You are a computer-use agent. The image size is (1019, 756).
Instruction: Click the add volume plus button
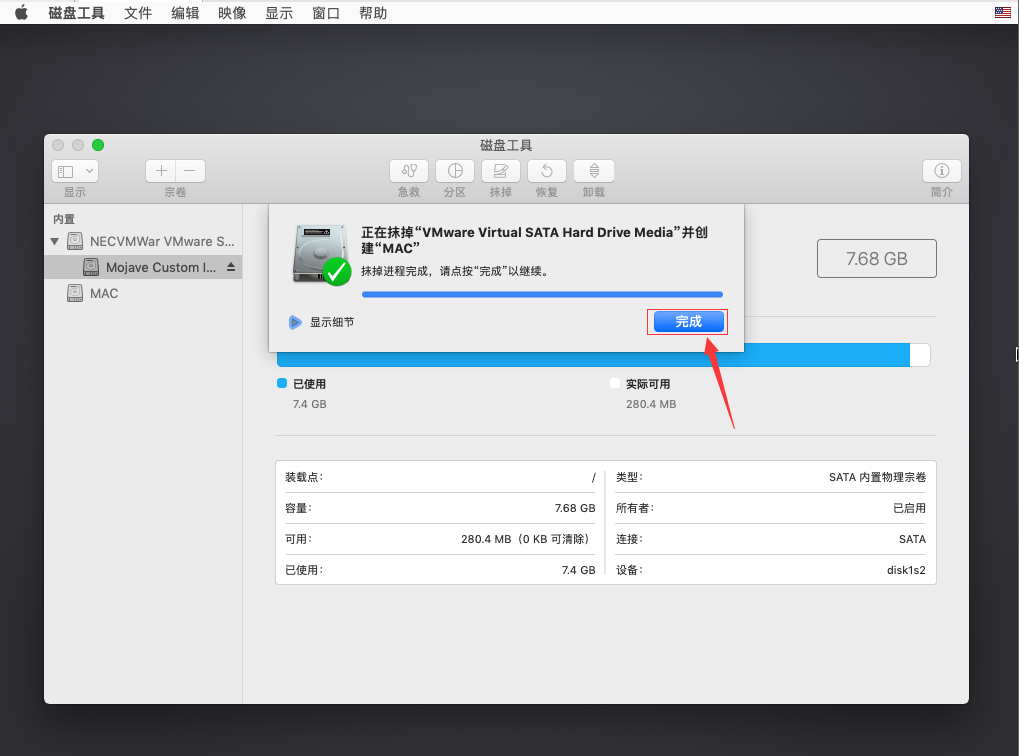point(161,171)
